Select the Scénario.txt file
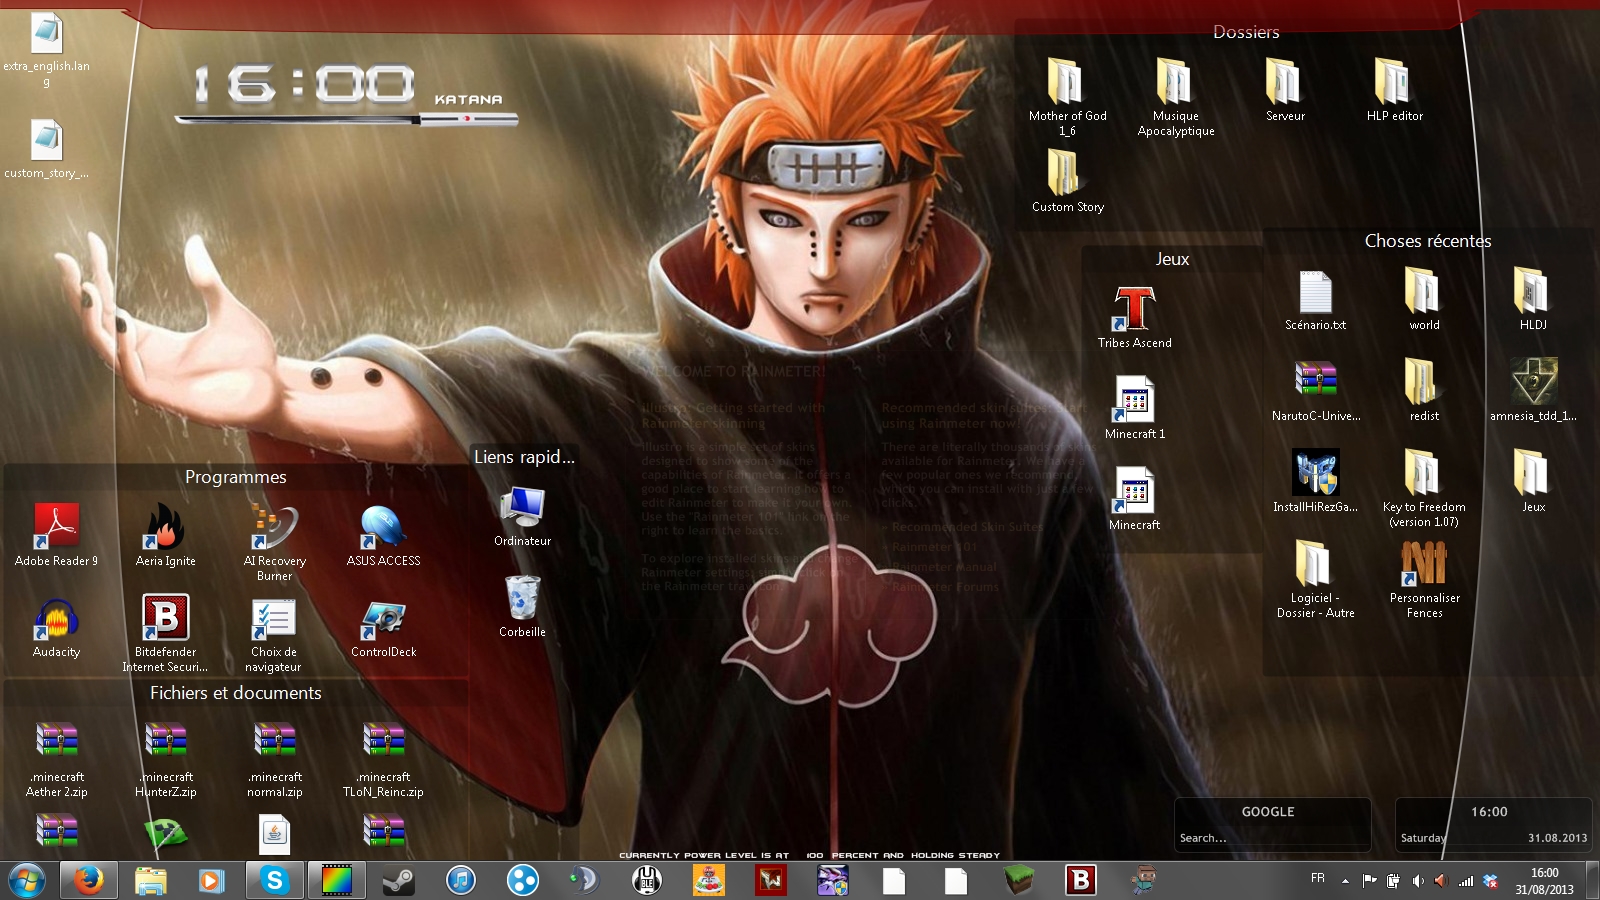Viewport: 1600px width, 900px height. point(1316,300)
